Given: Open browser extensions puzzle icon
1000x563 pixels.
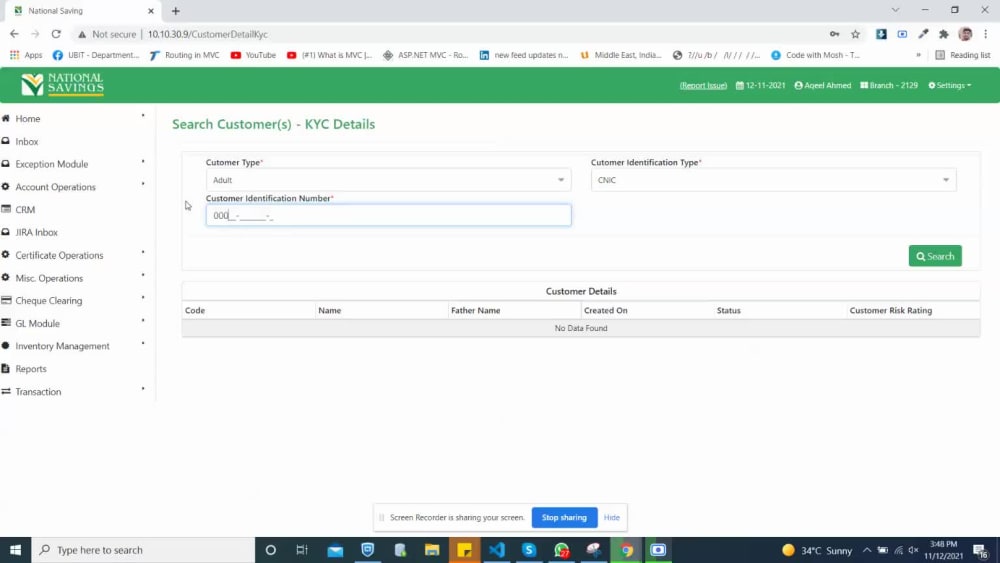Looking at the screenshot, I should (x=944, y=34).
